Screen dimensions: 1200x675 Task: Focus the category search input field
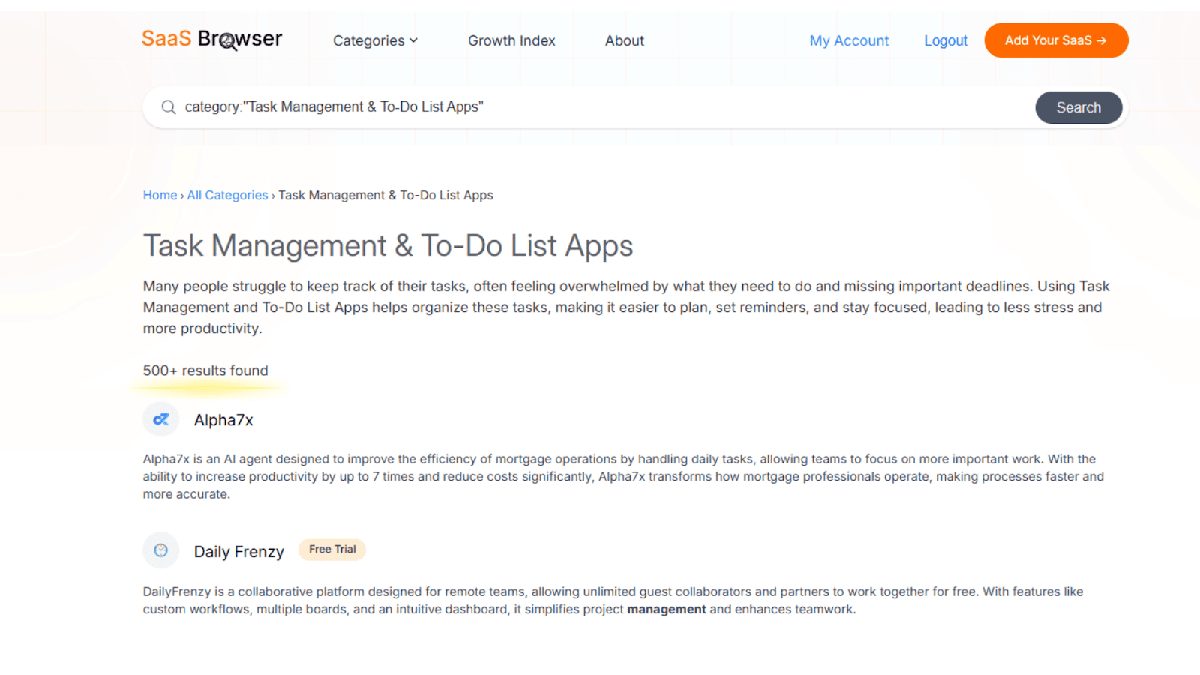coord(600,107)
